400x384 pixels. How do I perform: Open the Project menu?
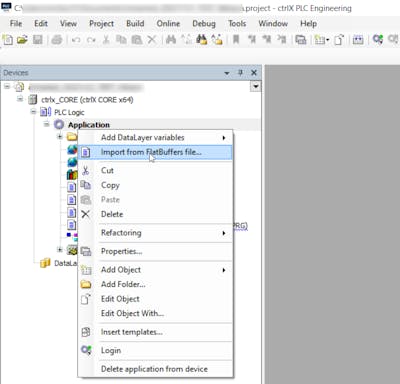101,24
